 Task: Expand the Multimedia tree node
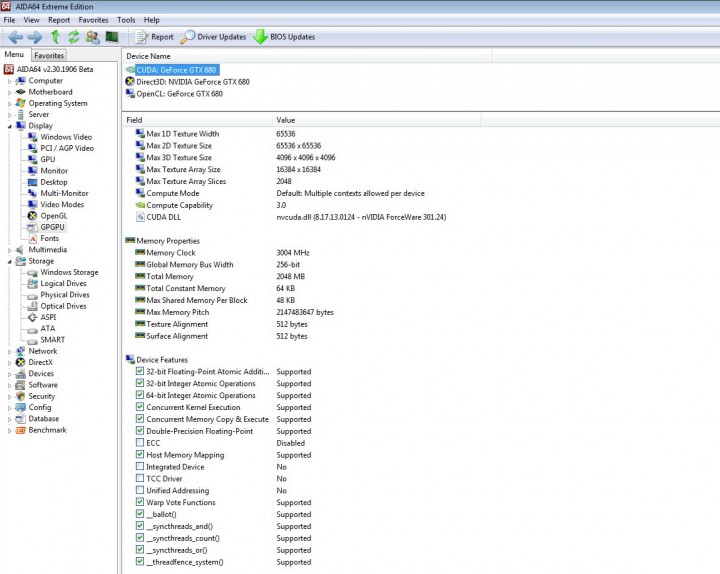point(9,250)
